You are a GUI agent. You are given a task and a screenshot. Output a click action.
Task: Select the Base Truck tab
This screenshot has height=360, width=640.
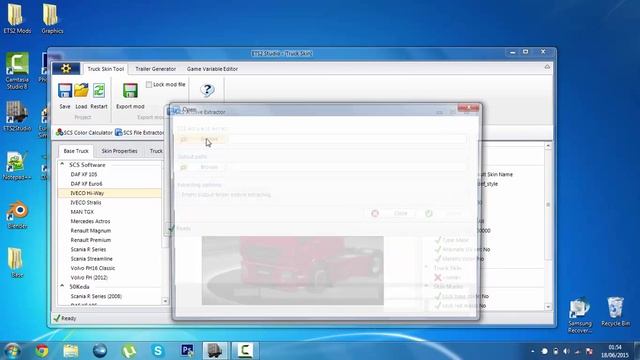pos(76,151)
